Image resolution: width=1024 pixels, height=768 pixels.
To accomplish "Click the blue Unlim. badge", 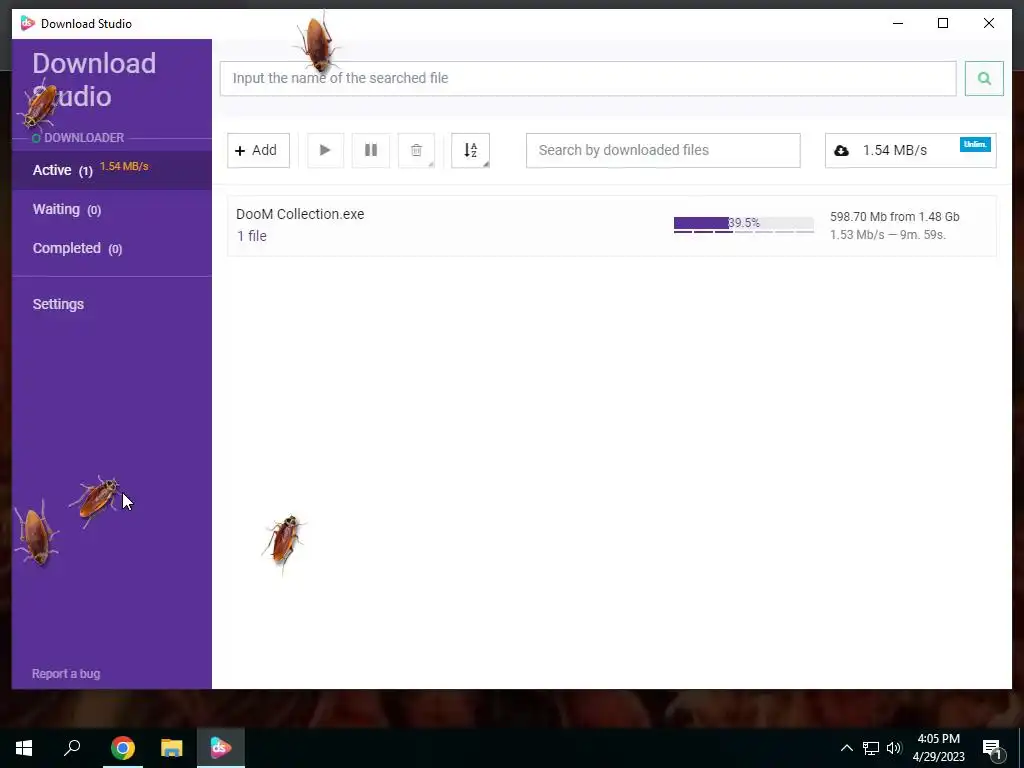I will click(x=975, y=144).
